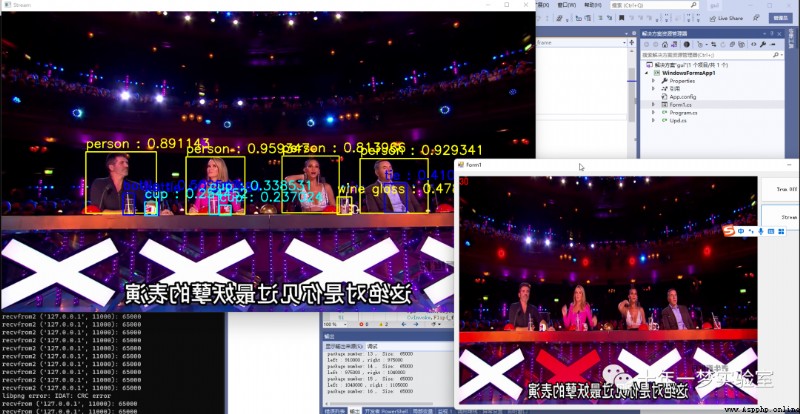800x414 pixels.
Task: Expand the Form1.cs node
Action: pos(654,104)
